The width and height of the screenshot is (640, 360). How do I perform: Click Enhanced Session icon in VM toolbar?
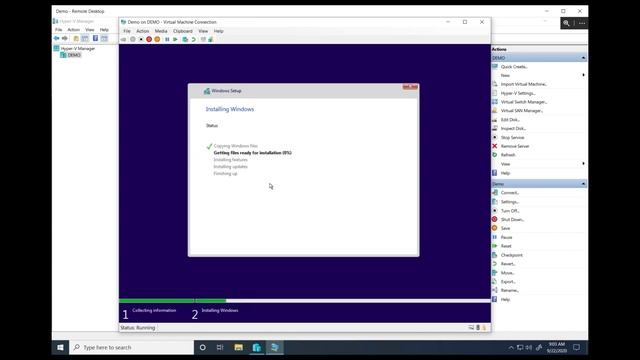pyautogui.click(x=203, y=40)
